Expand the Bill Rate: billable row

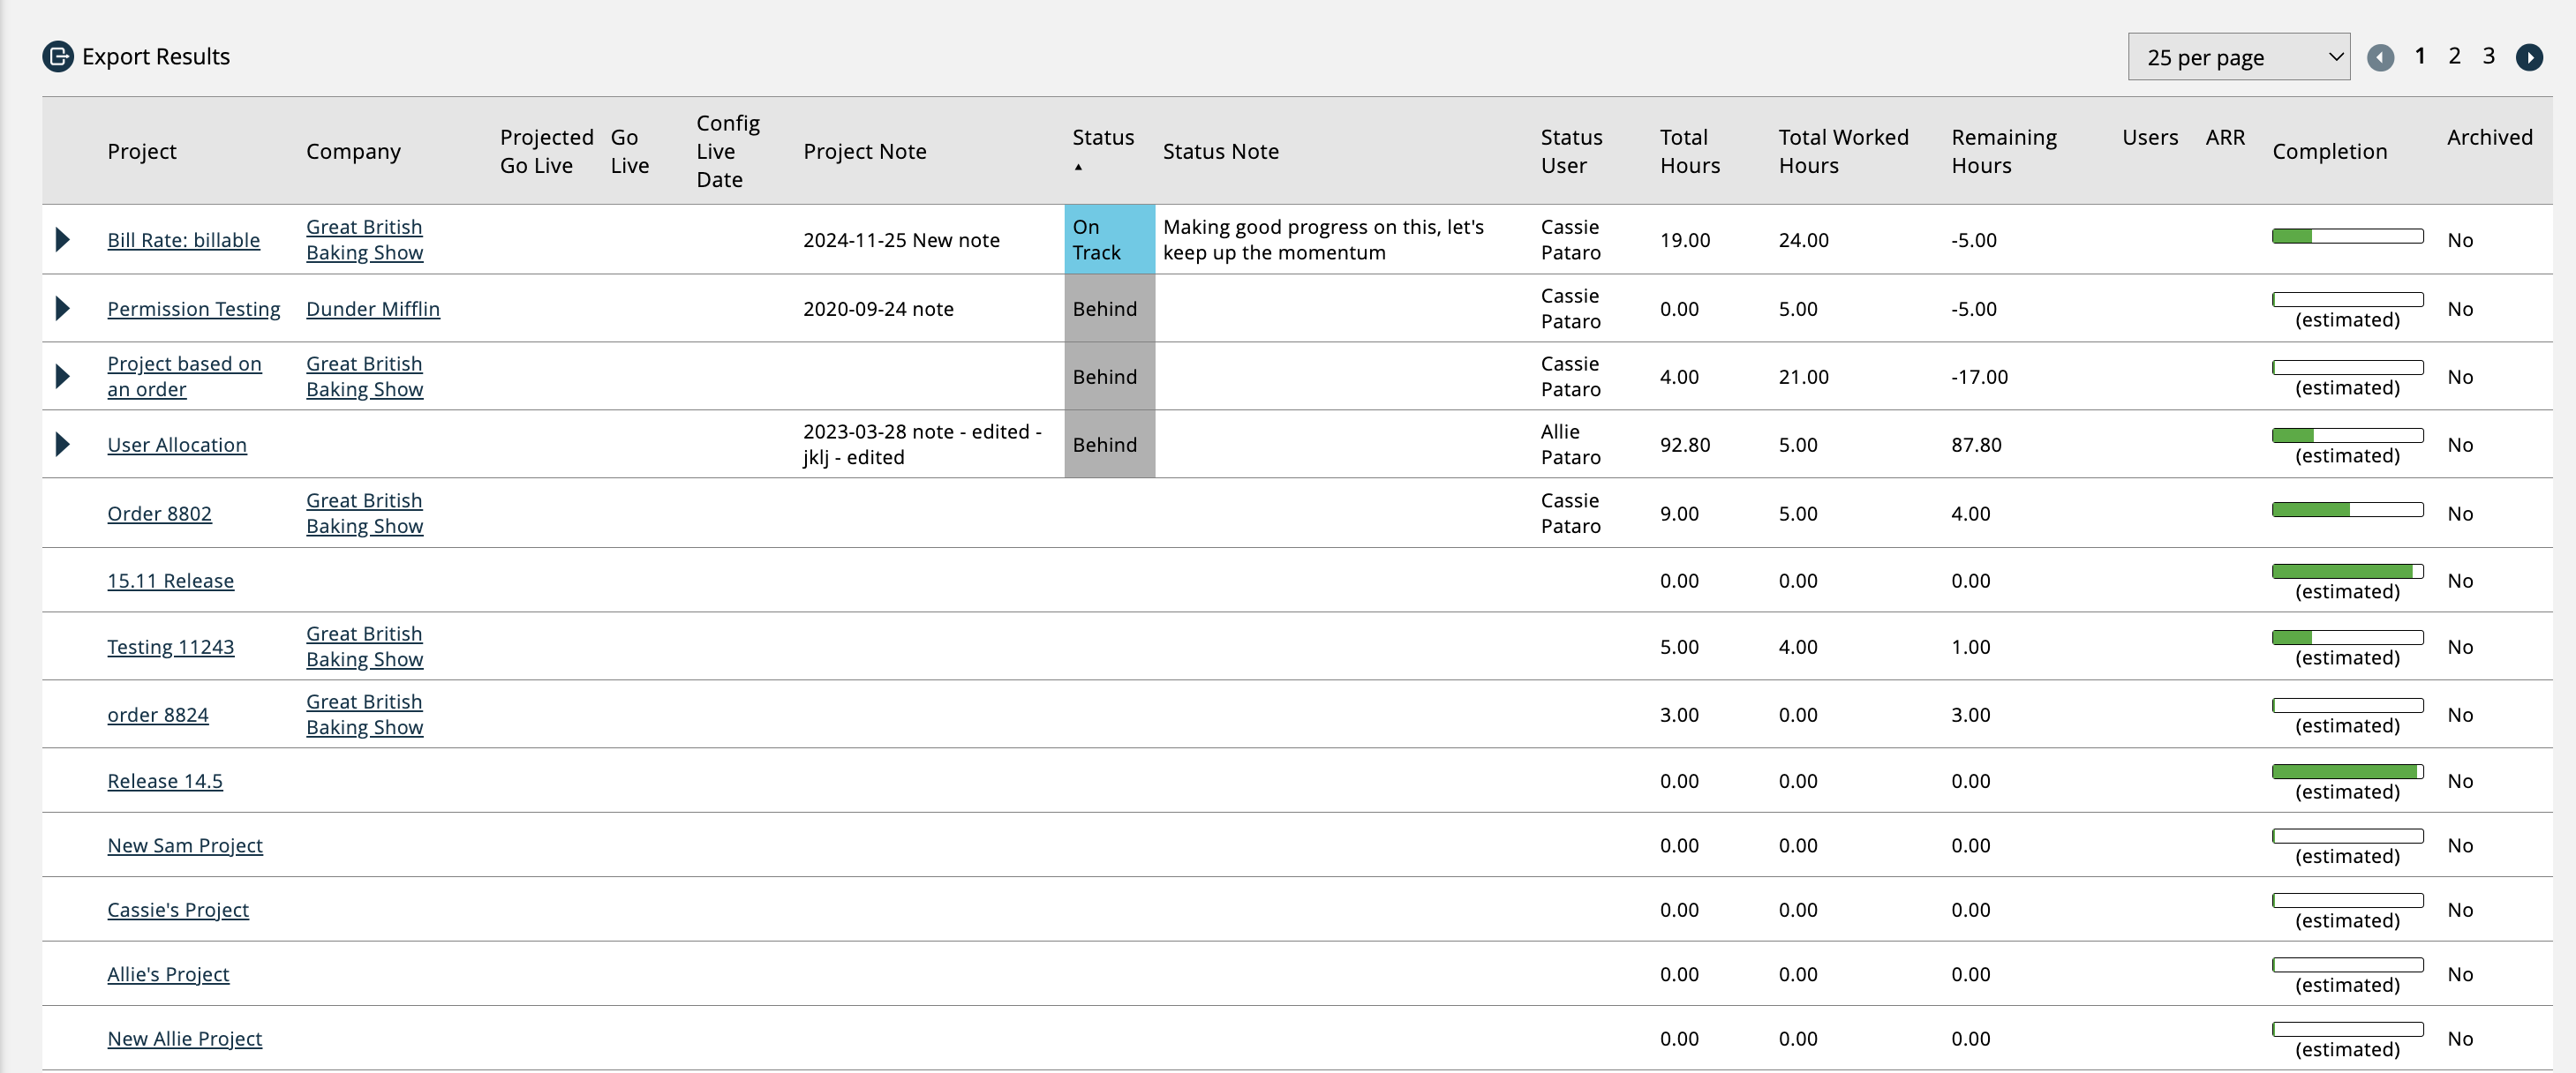point(62,240)
